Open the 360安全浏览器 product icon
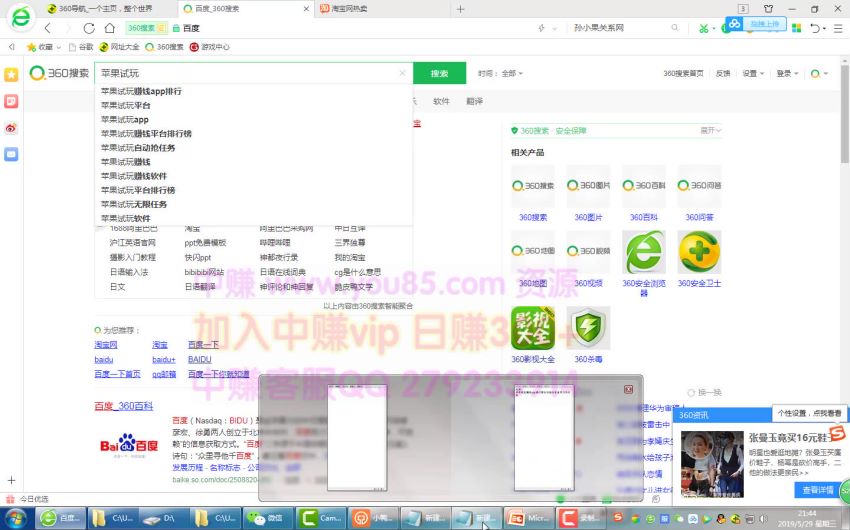This screenshot has height=530, width=850. pyautogui.click(x=643, y=253)
